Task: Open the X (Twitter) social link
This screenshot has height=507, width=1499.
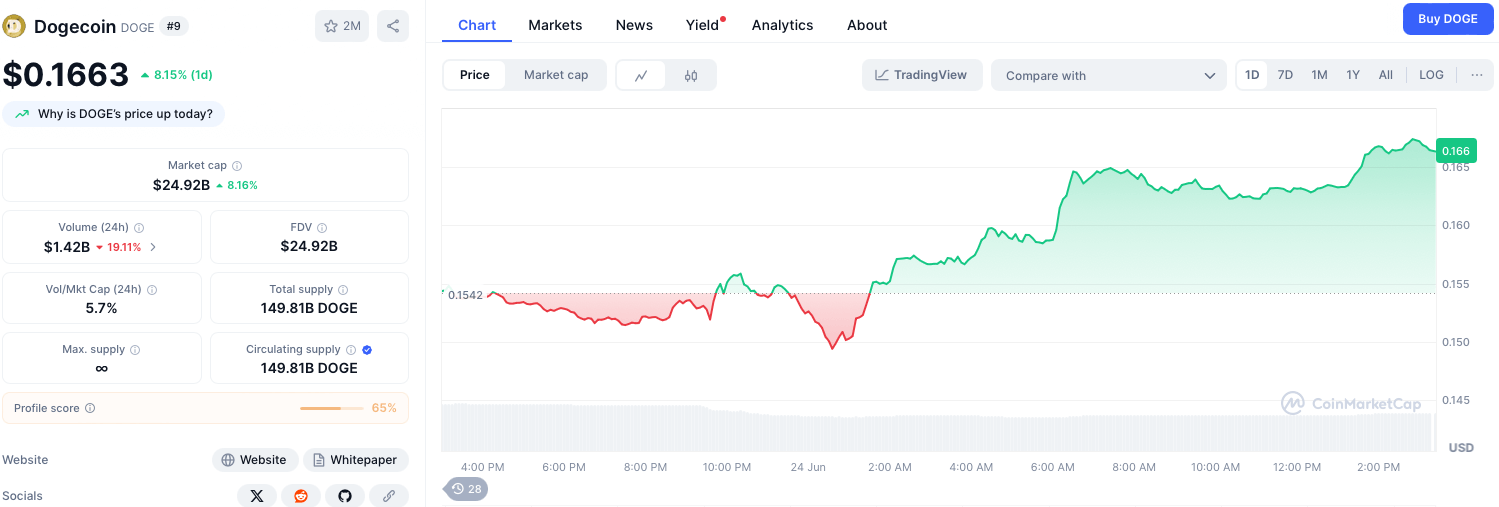Action: click(x=257, y=495)
